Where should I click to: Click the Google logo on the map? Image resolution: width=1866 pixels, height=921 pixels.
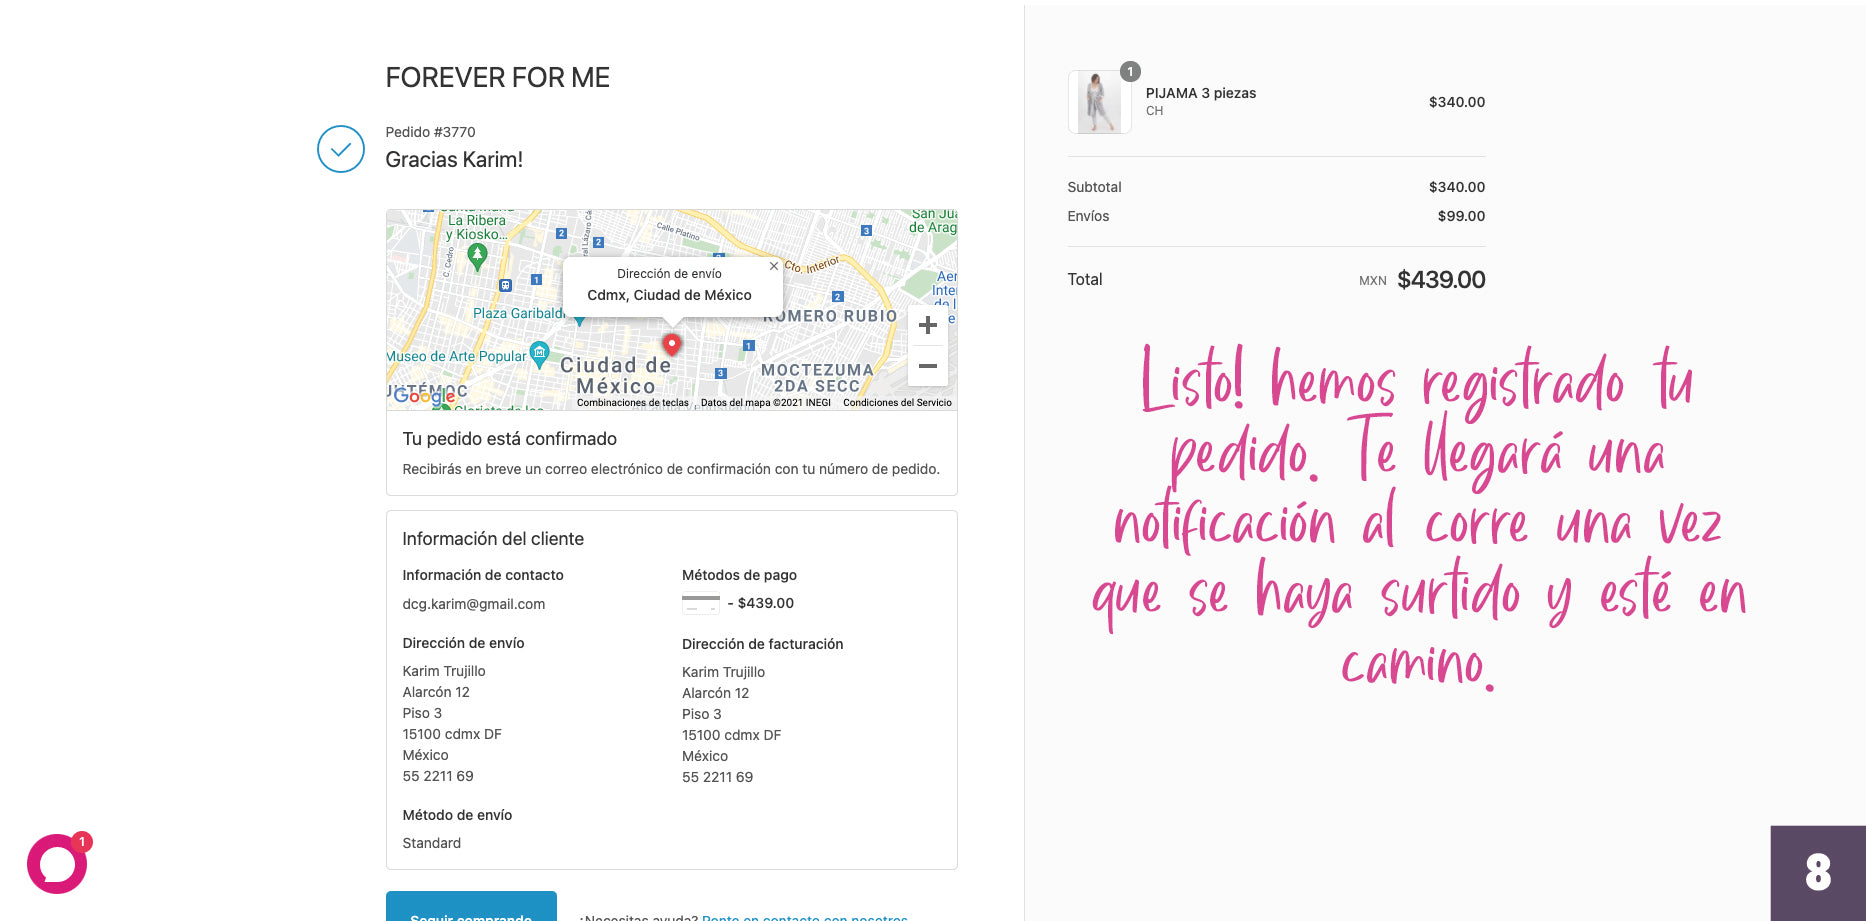point(424,396)
